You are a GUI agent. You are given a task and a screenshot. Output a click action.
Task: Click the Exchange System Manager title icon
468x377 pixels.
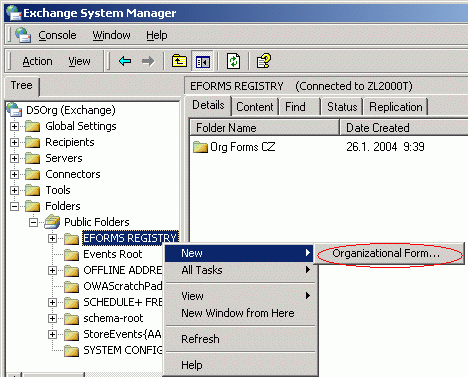point(13,13)
